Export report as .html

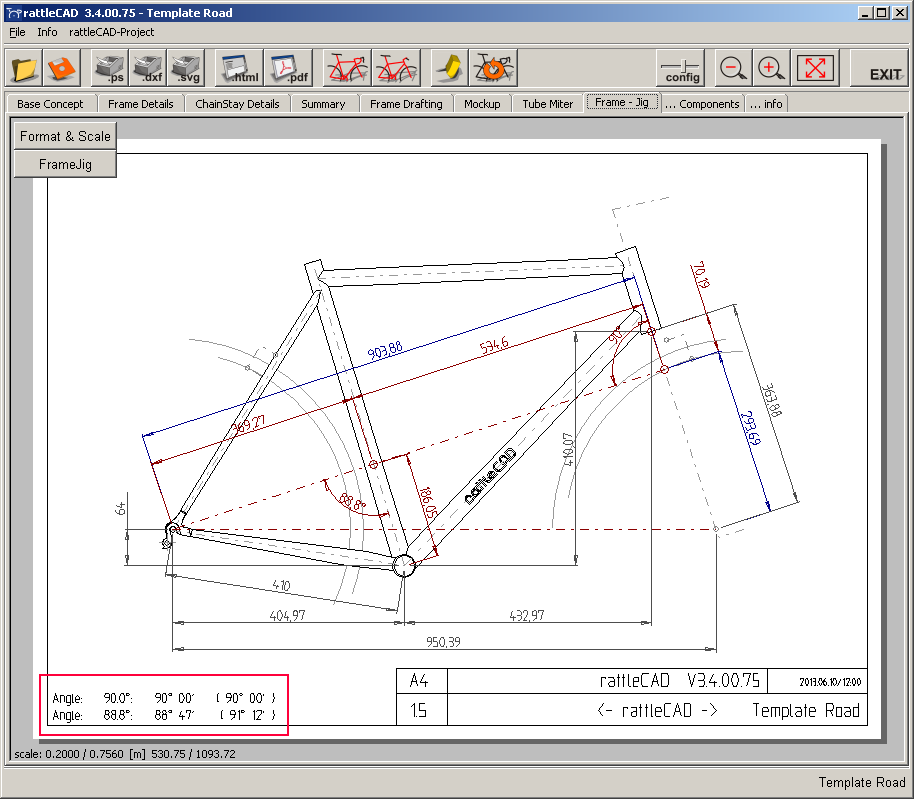239,68
